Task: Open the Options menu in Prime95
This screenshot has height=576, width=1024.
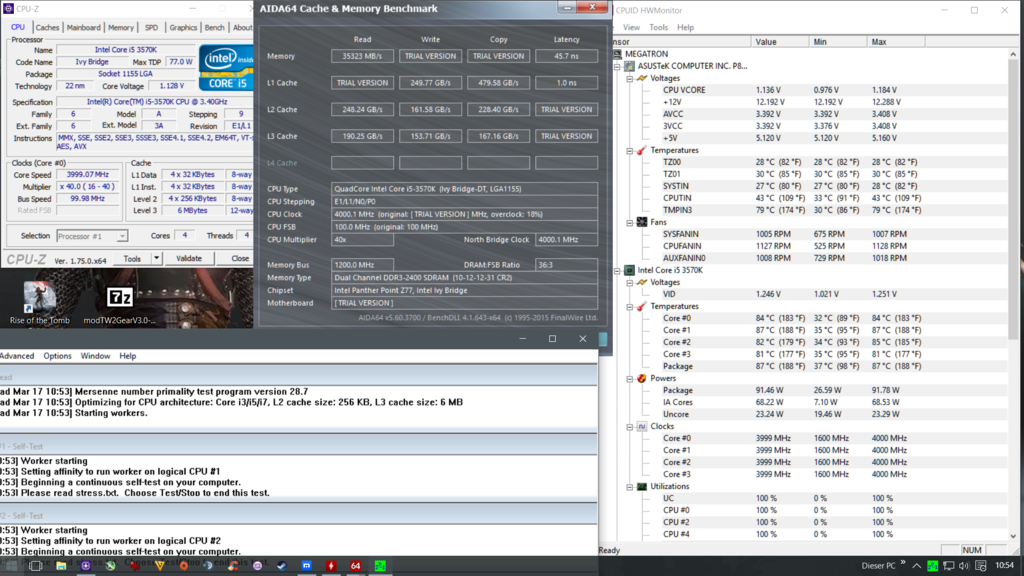Action: click(57, 356)
